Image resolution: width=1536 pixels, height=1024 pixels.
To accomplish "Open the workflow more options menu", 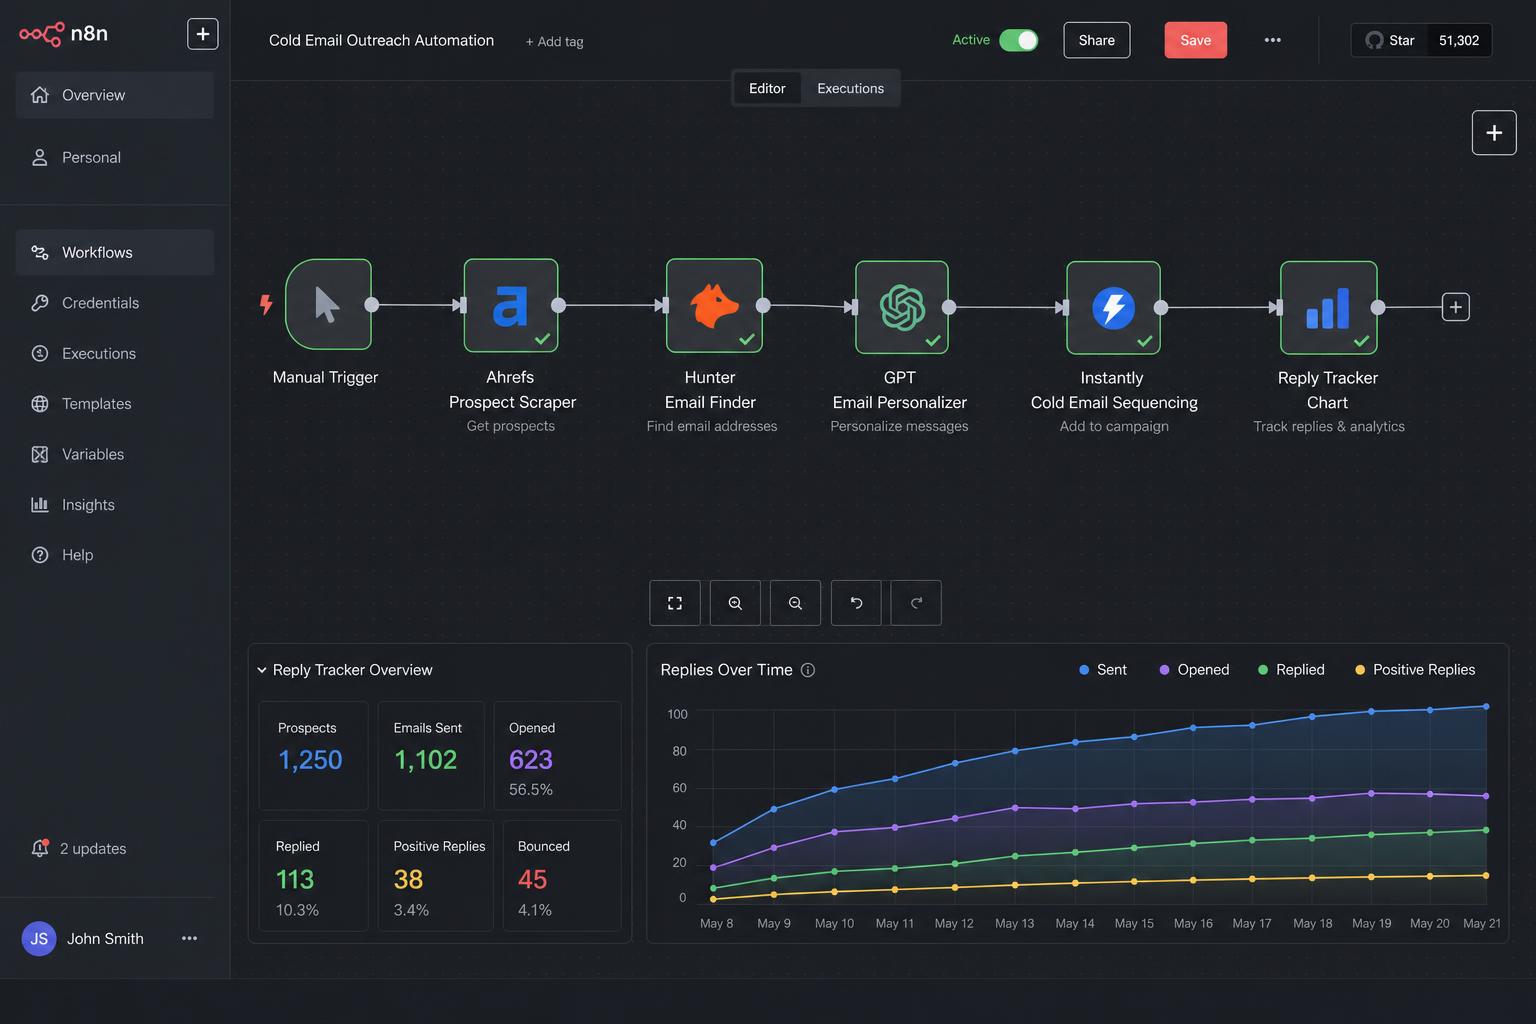I will [x=1272, y=40].
